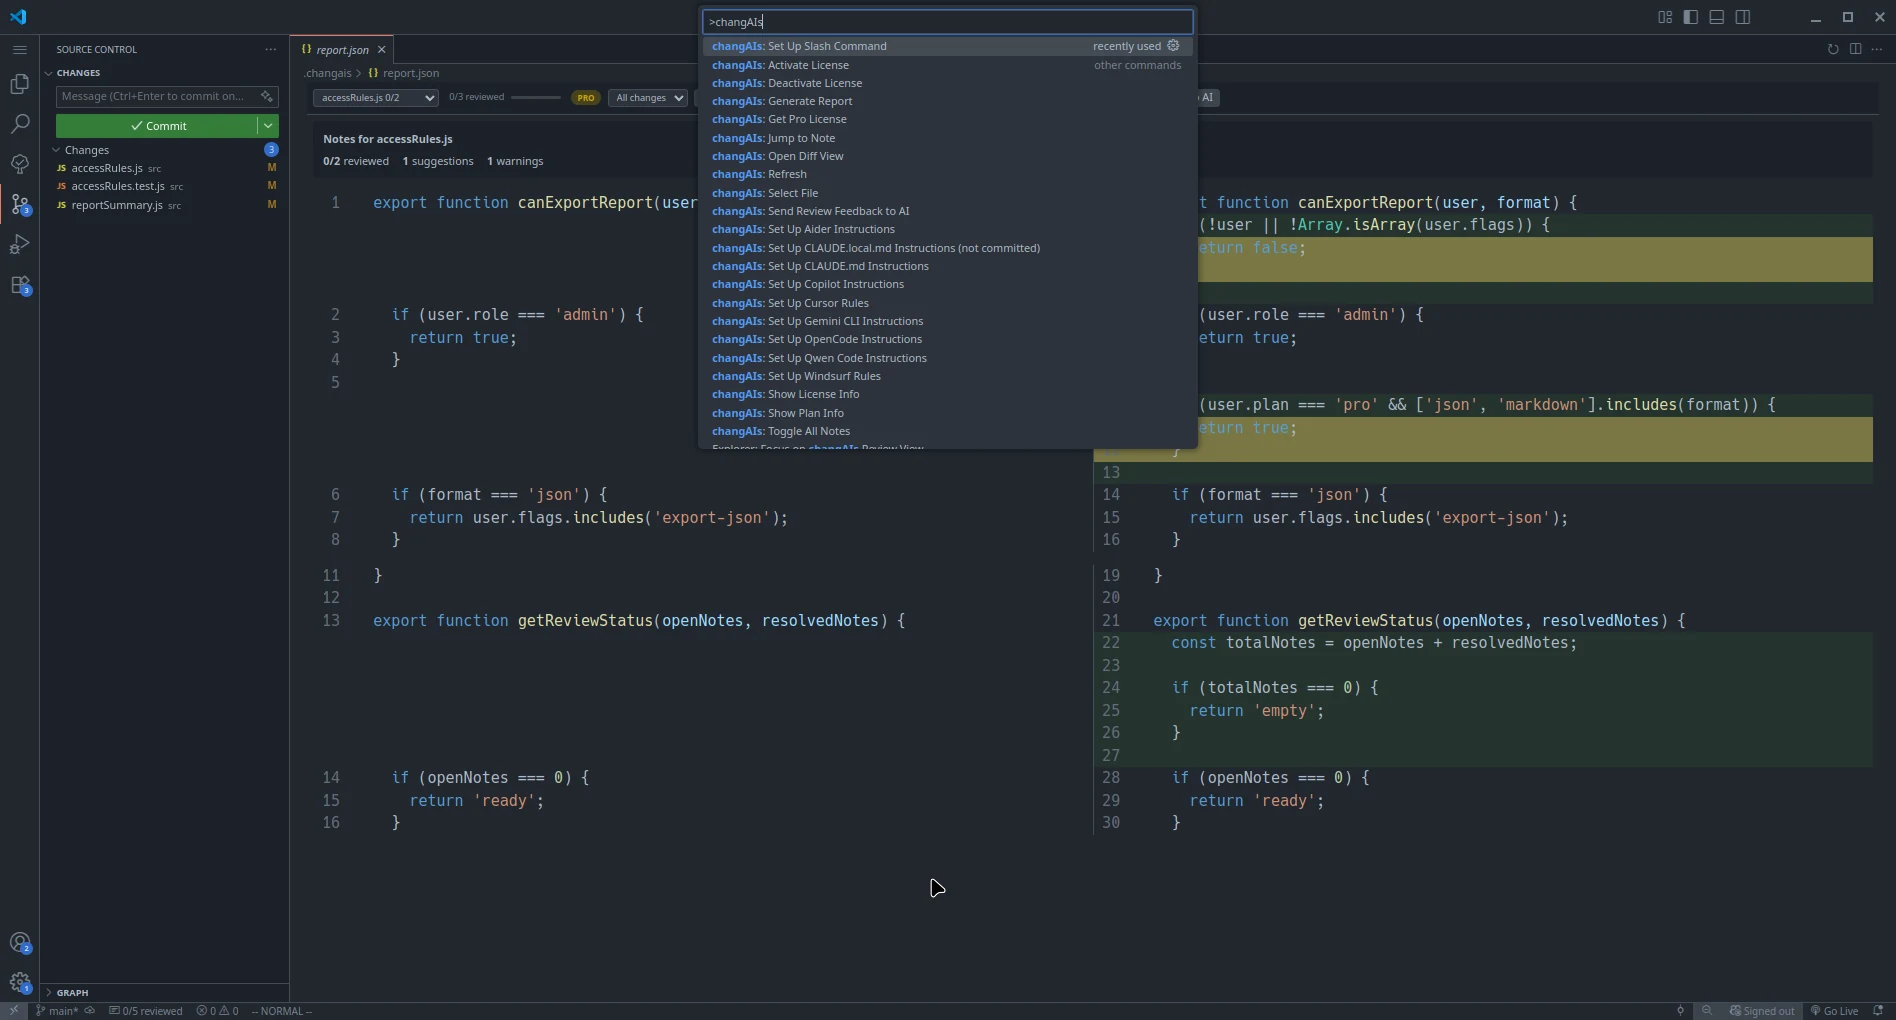Toggle primary side bar visibility
The height and width of the screenshot is (1020, 1896).
(1691, 17)
